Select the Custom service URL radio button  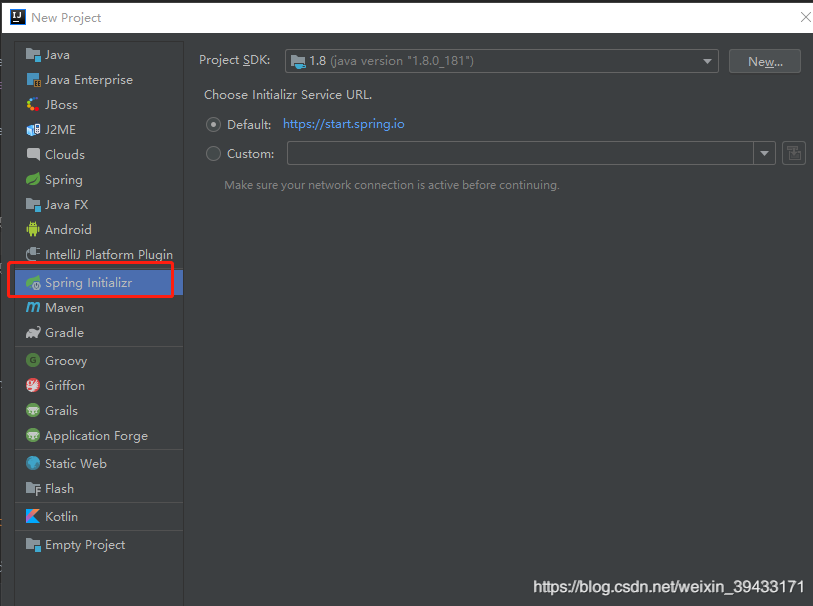click(214, 154)
